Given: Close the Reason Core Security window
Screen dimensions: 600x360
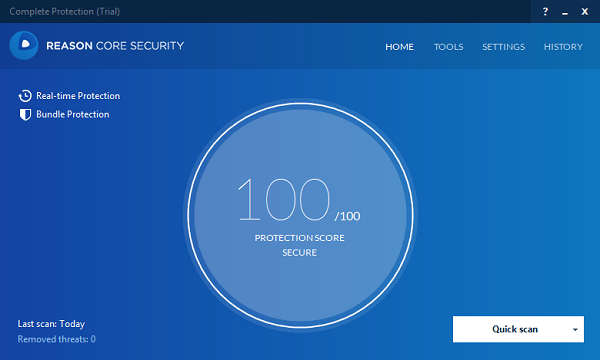Looking at the screenshot, I should [x=585, y=11].
